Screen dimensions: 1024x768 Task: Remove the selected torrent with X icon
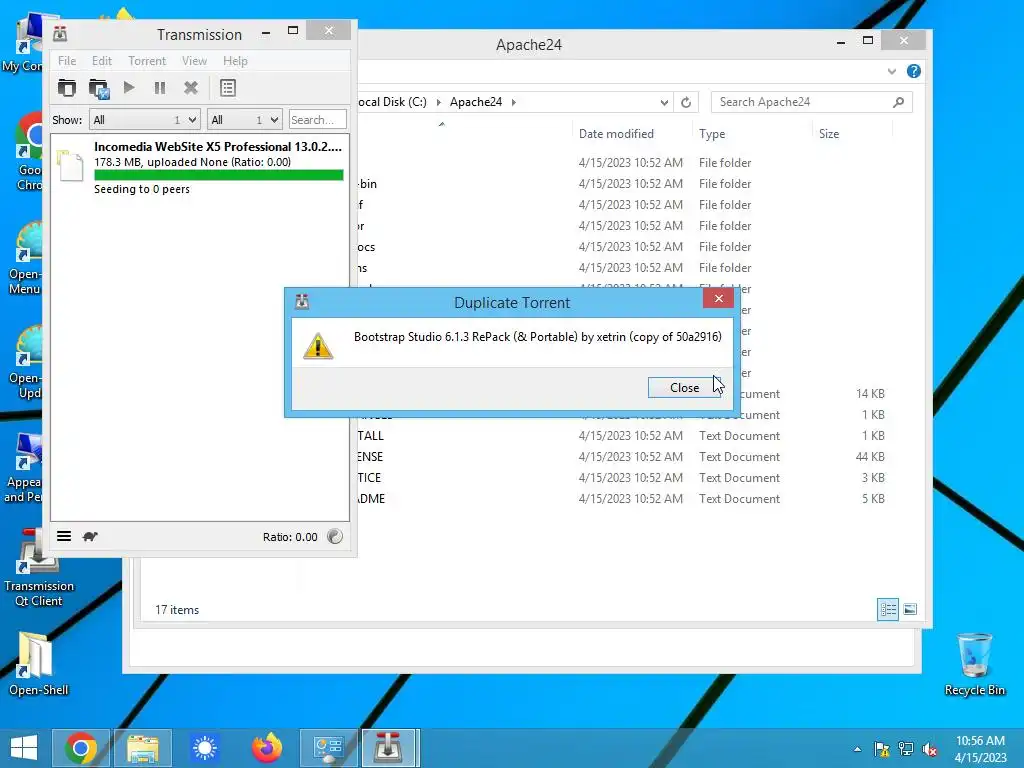pyautogui.click(x=191, y=88)
